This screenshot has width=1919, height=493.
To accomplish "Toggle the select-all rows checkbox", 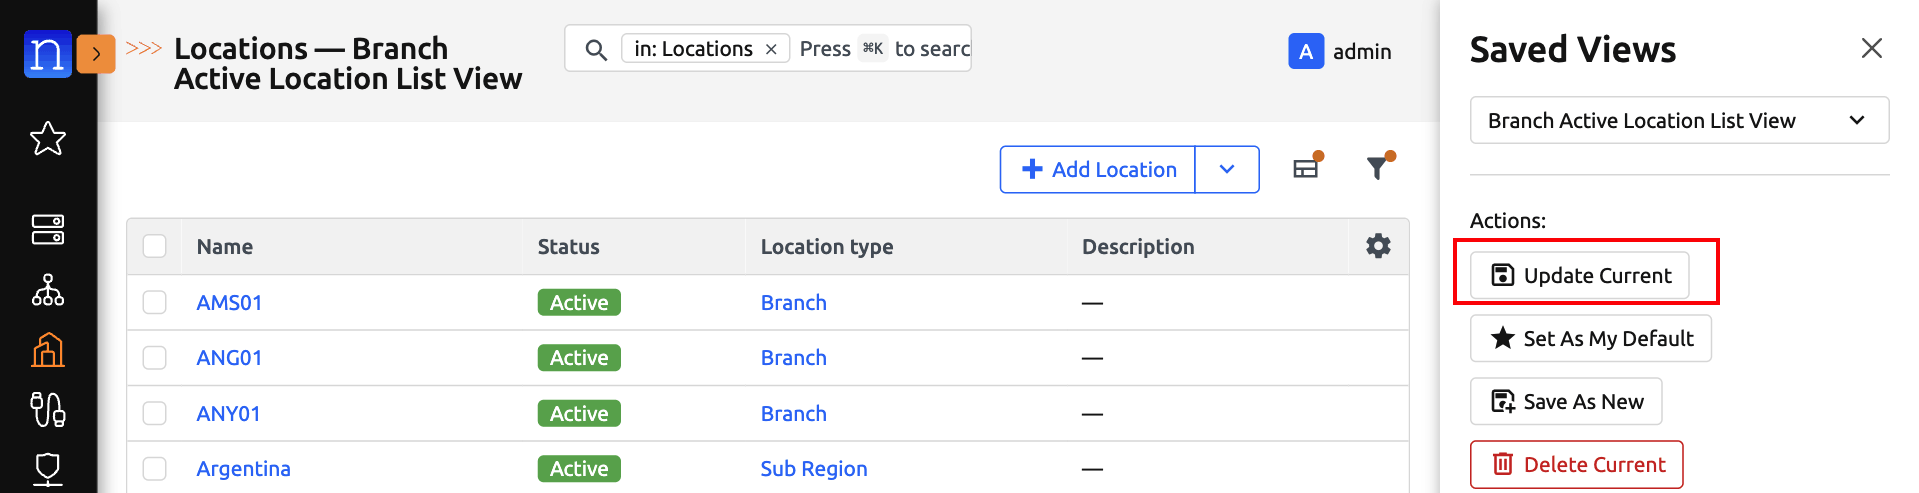I will click(x=154, y=246).
